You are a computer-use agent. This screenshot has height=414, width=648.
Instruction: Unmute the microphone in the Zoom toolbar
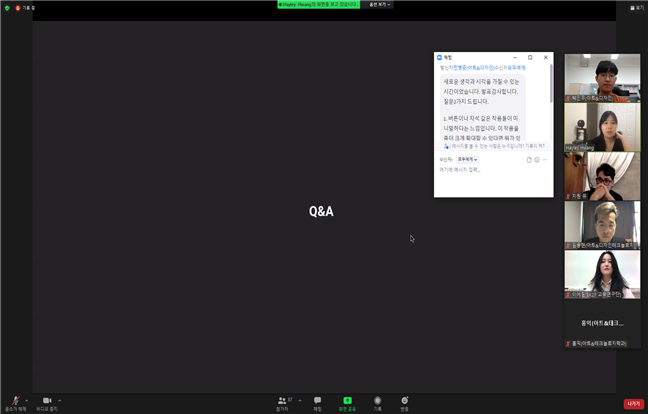[x=14, y=401]
